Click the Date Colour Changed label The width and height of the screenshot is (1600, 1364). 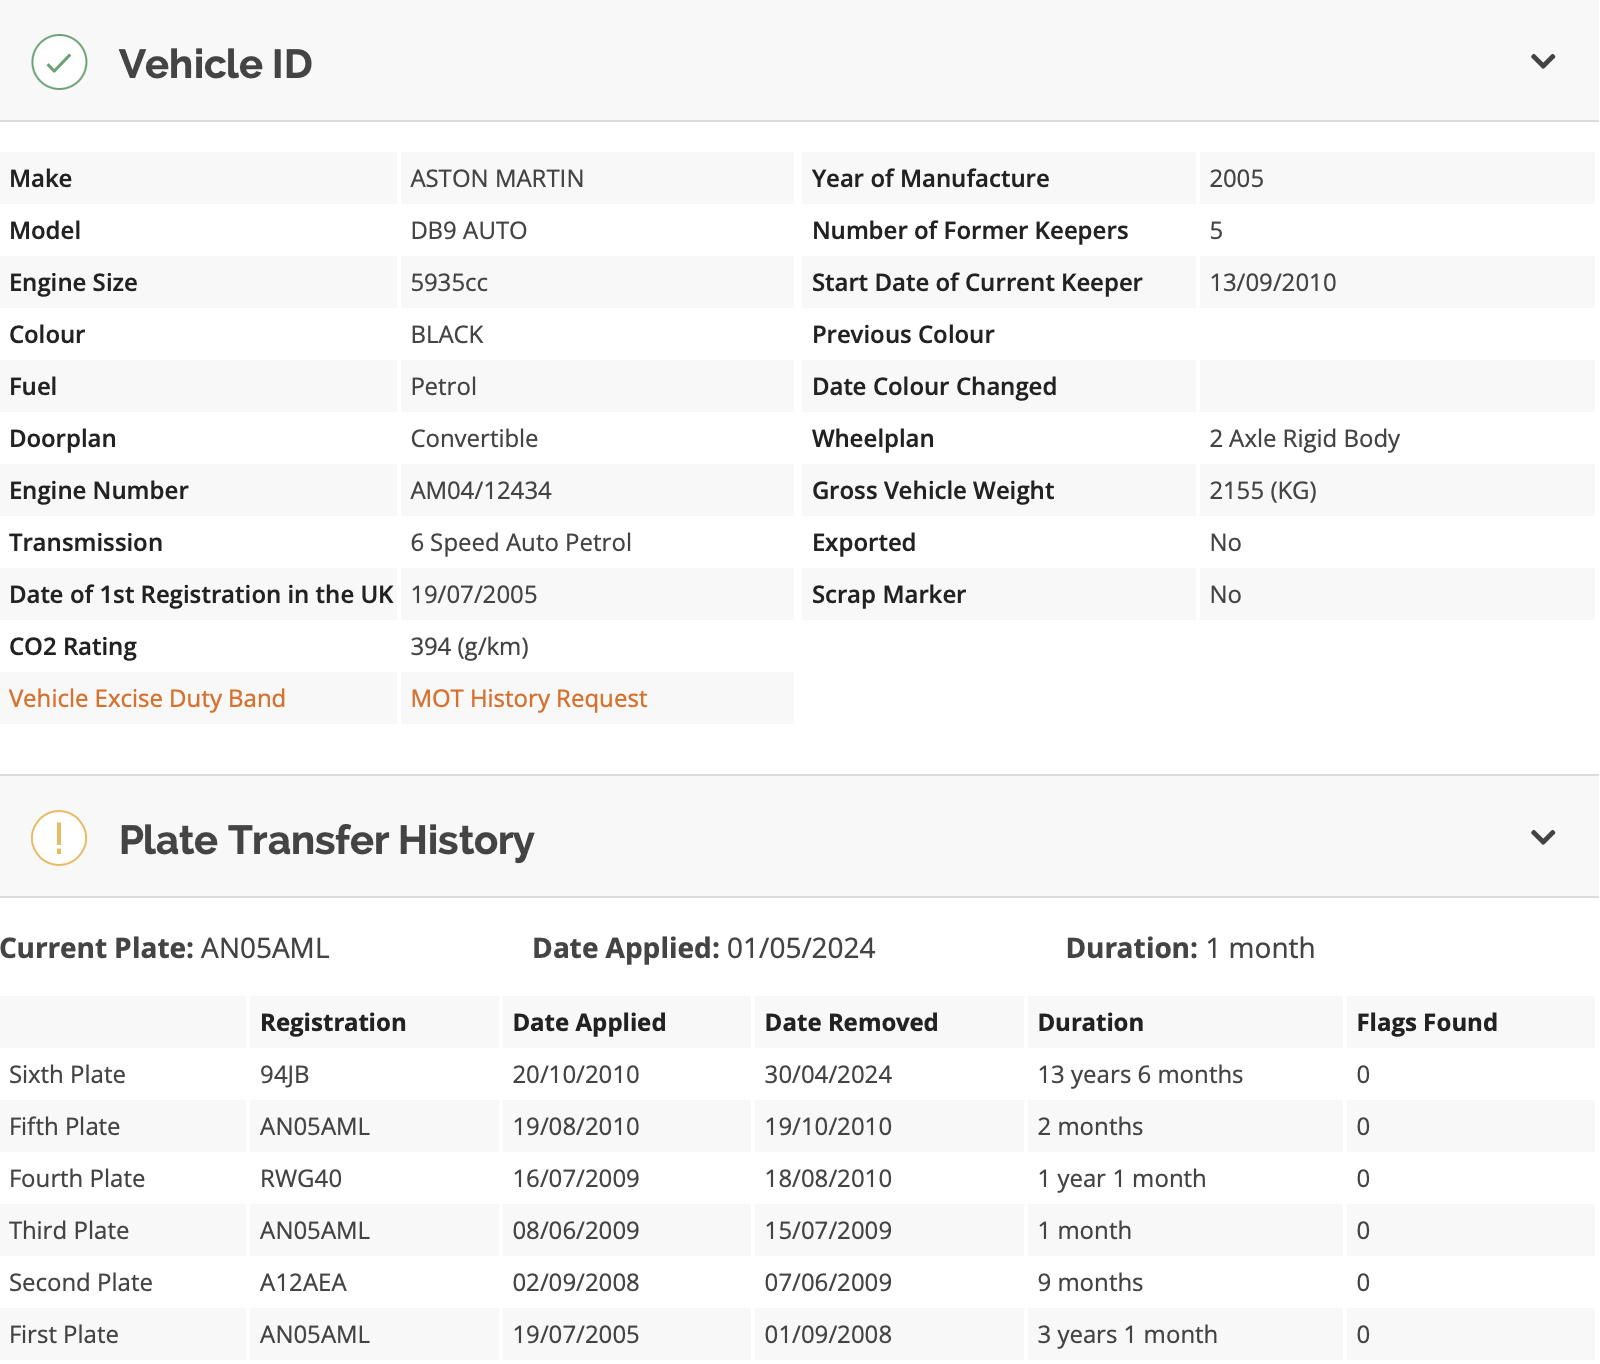[934, 386]
